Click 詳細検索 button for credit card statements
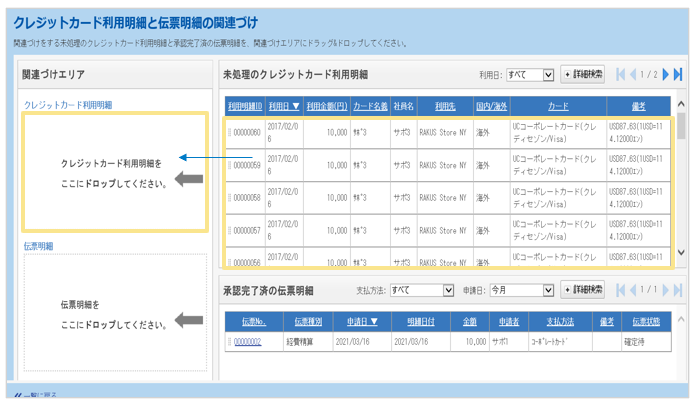The image size is (696, 404). tap(582, 75)
